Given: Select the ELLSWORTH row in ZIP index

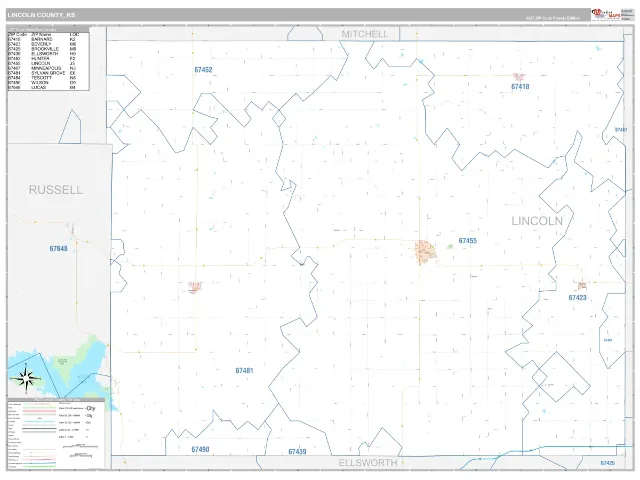Looking at the screenshot, I should (42, 54).
